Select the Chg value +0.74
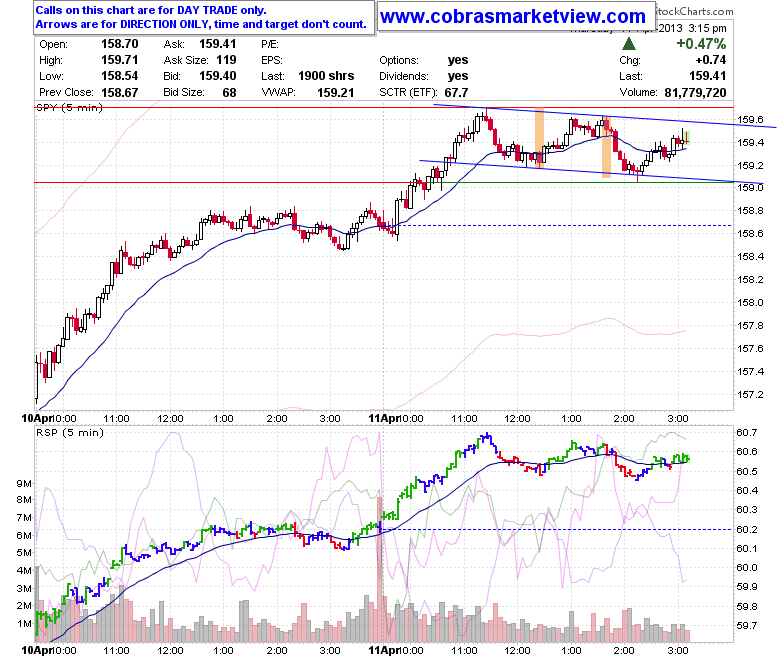Screen dimensions: 780x659 (711, 60)
